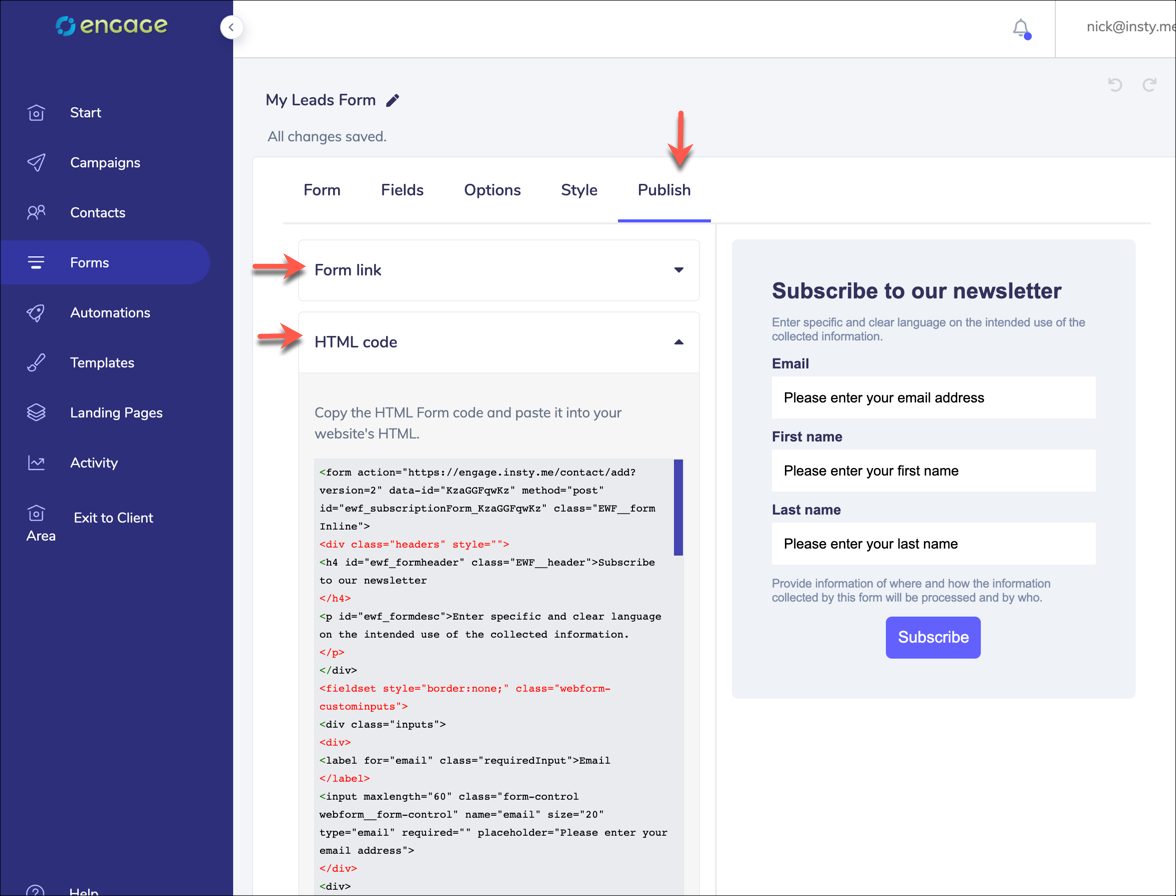Open the Options tab
The height and width of the screenshot is (896, 1176).
[492, 190]
